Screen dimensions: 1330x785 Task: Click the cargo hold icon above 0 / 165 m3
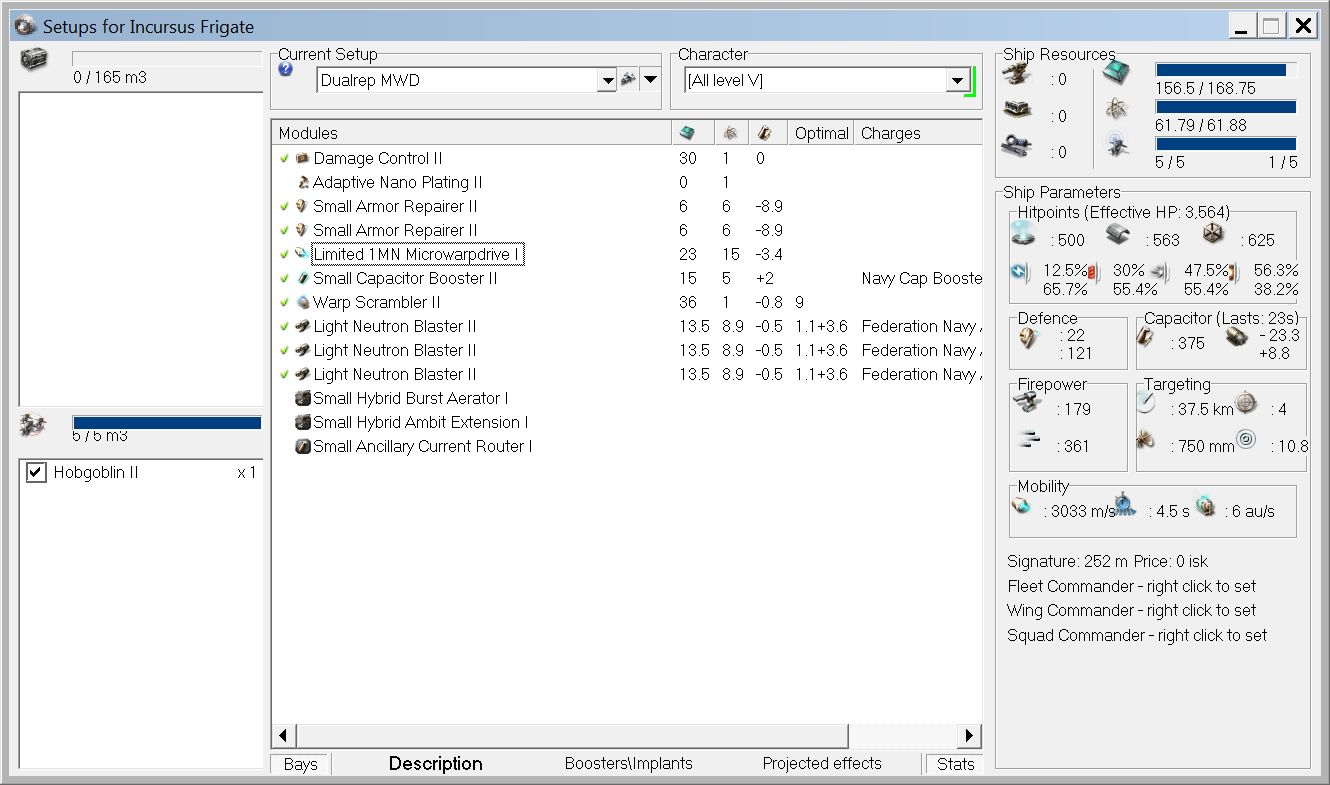(x=34, y=59)
